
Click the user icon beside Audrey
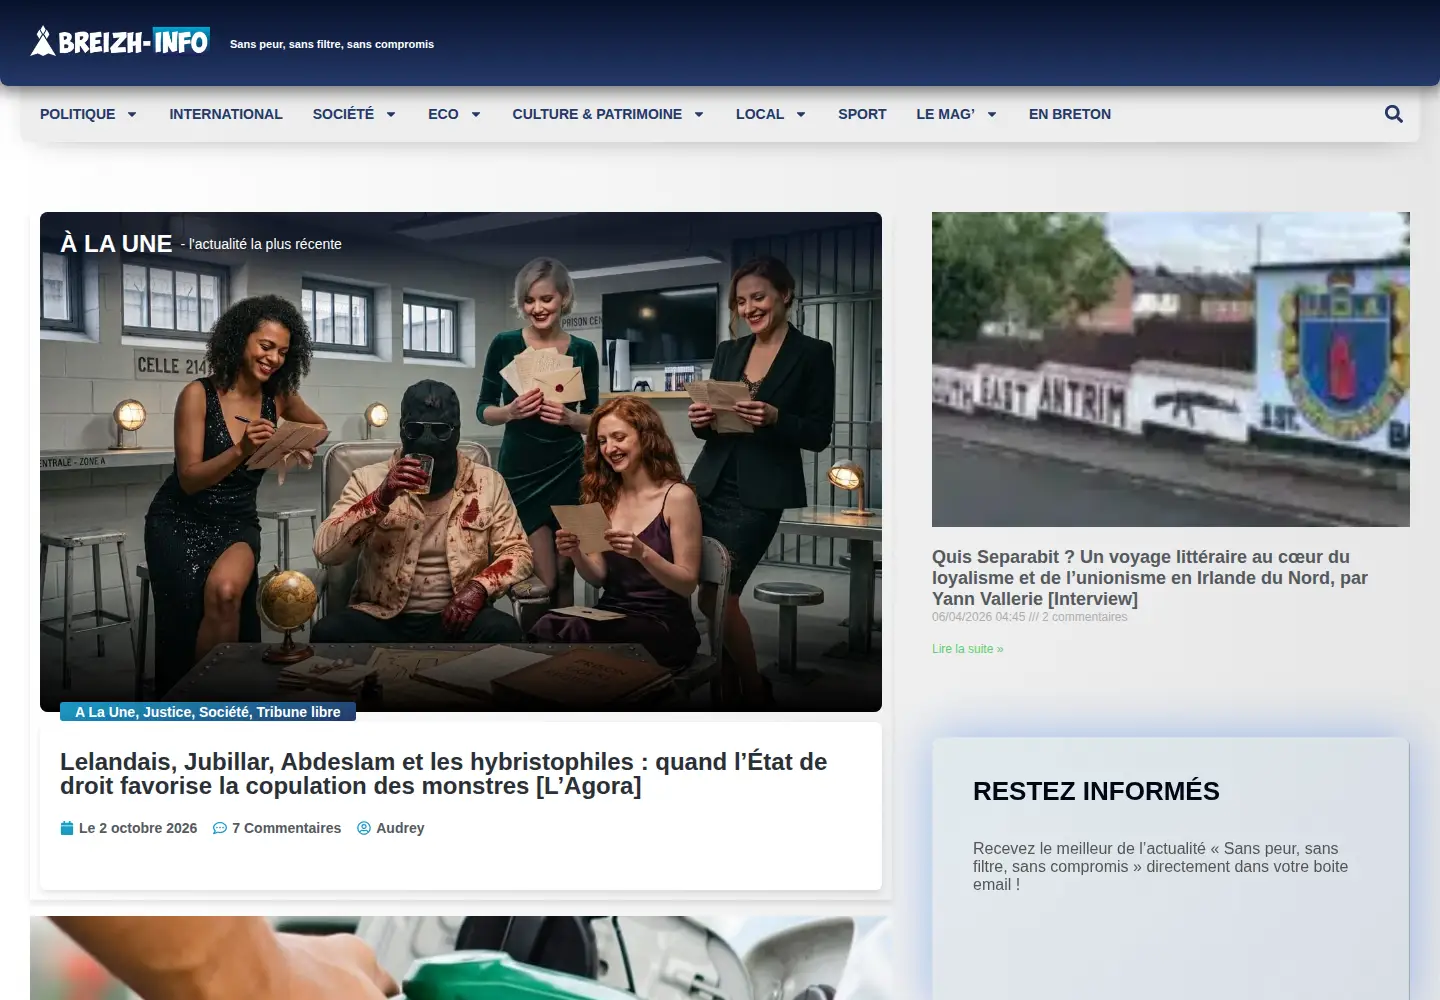coord(364,828)
